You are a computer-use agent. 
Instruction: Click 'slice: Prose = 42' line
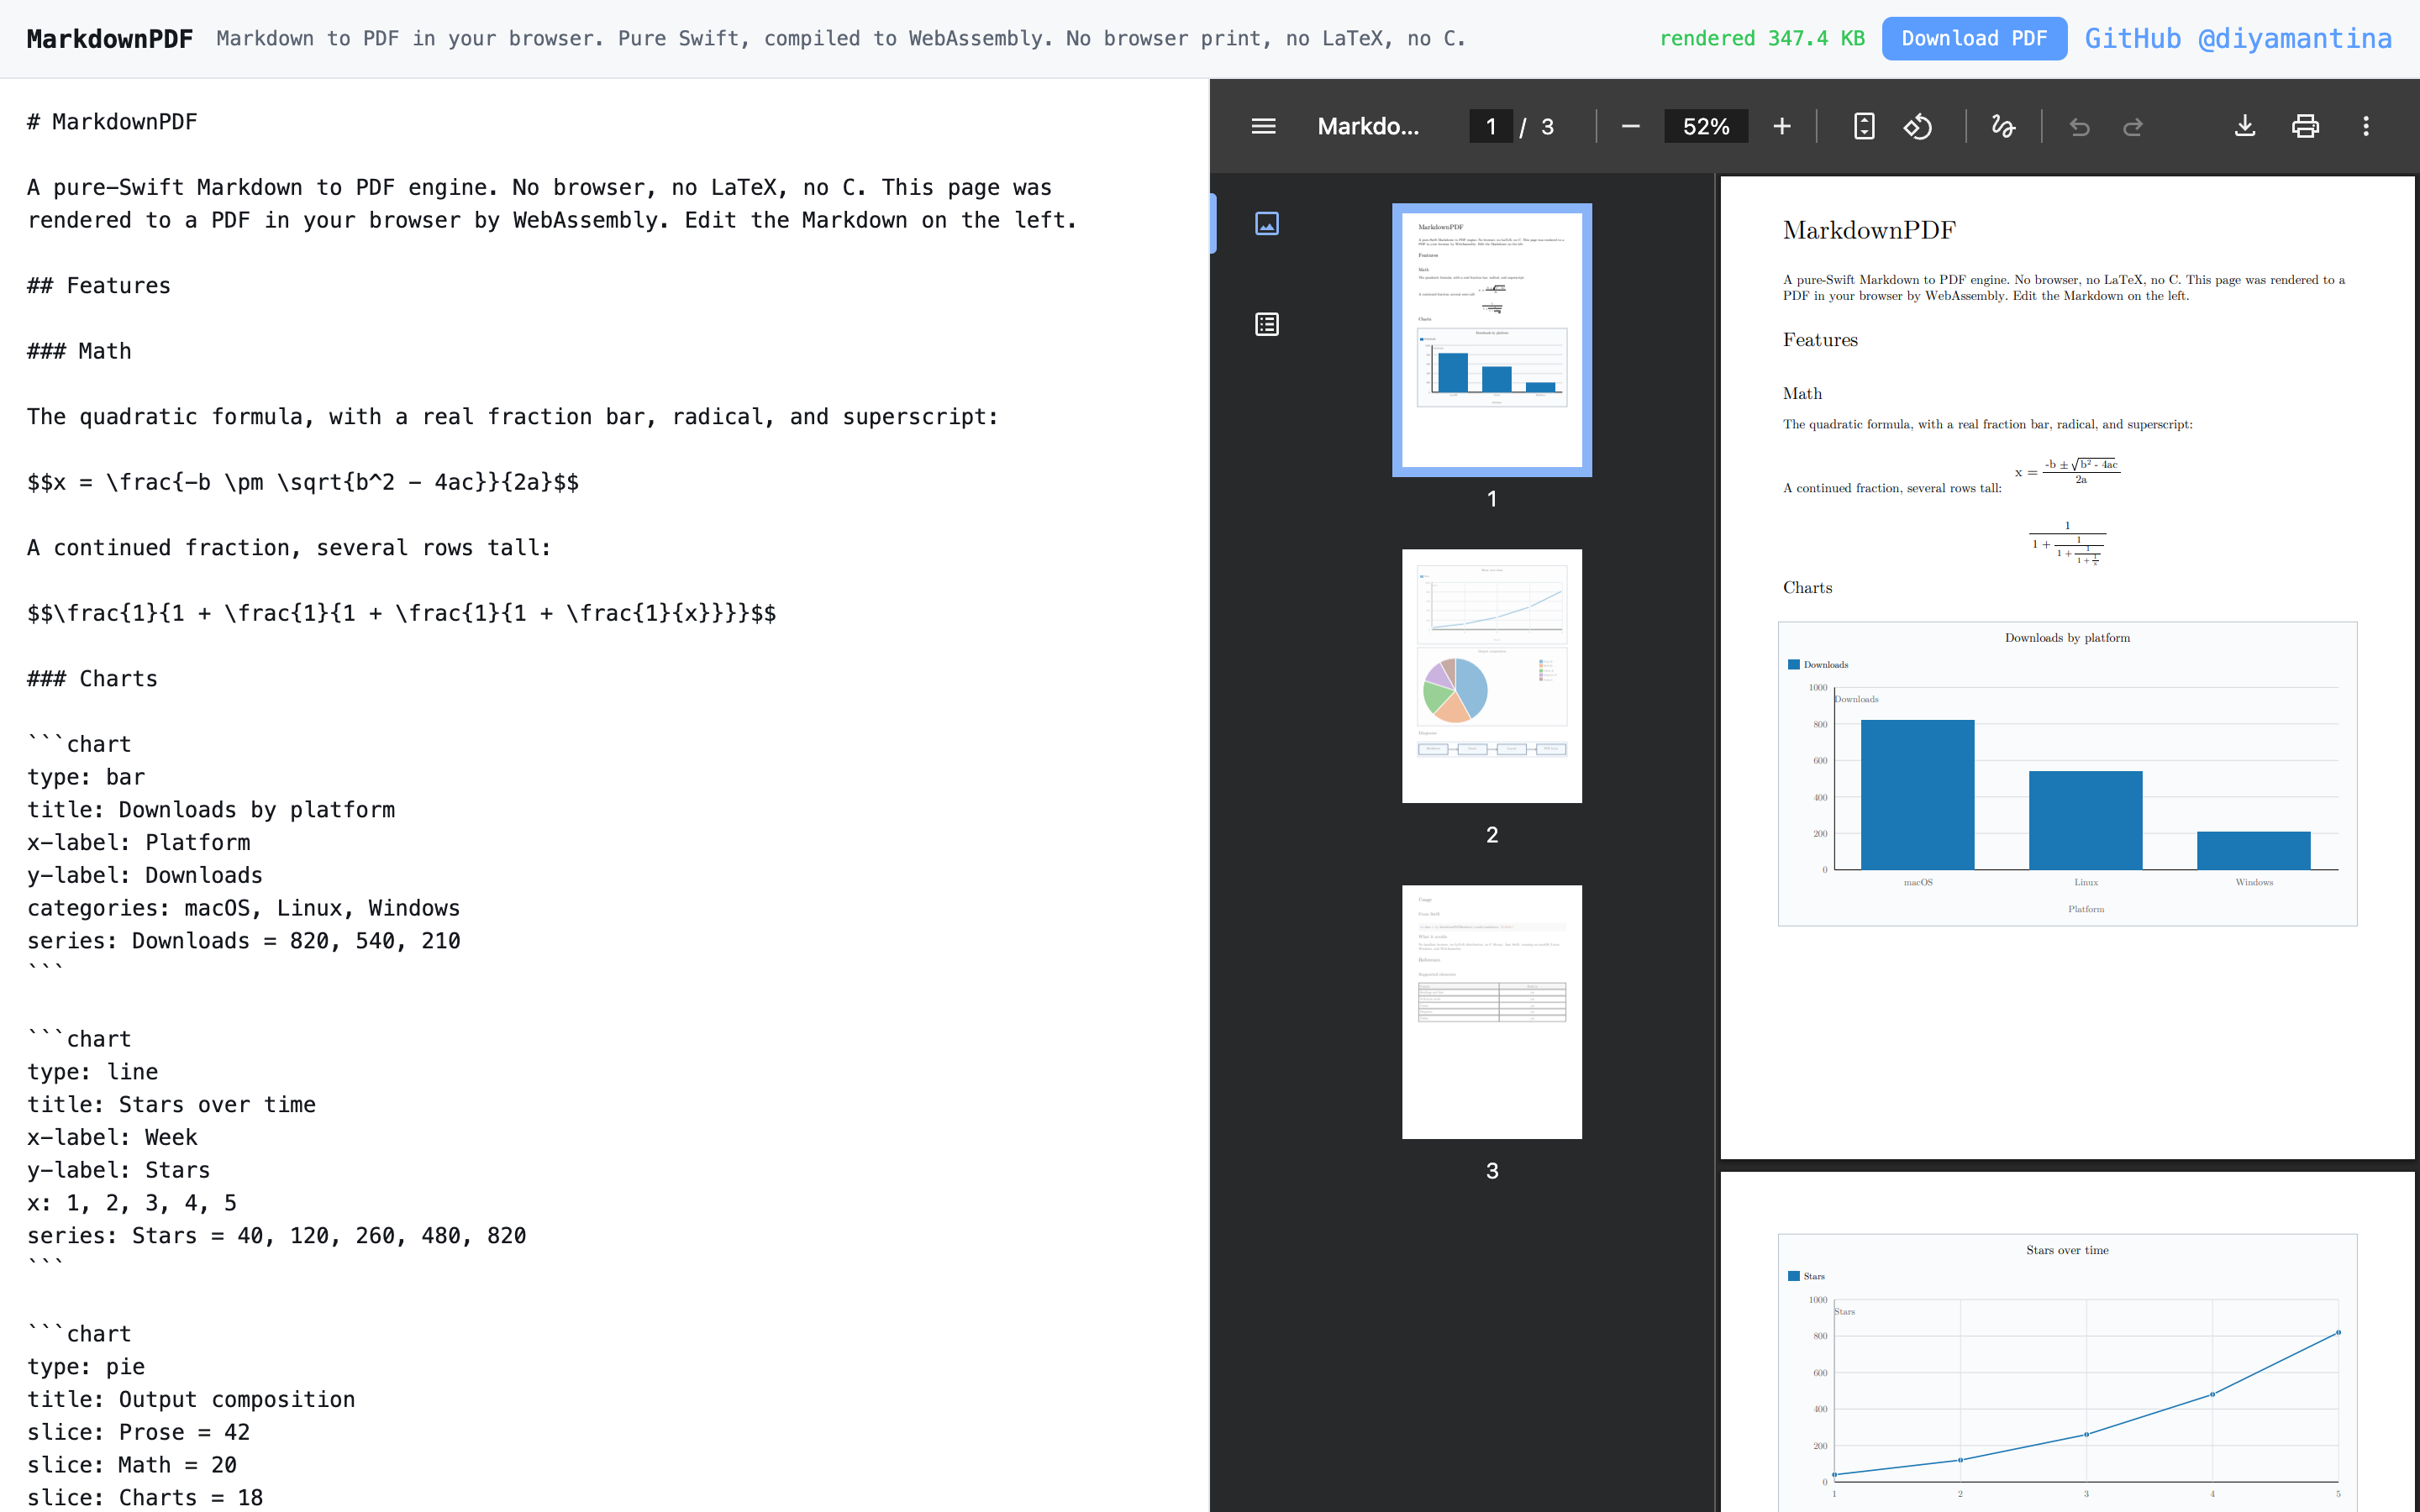138,1432
